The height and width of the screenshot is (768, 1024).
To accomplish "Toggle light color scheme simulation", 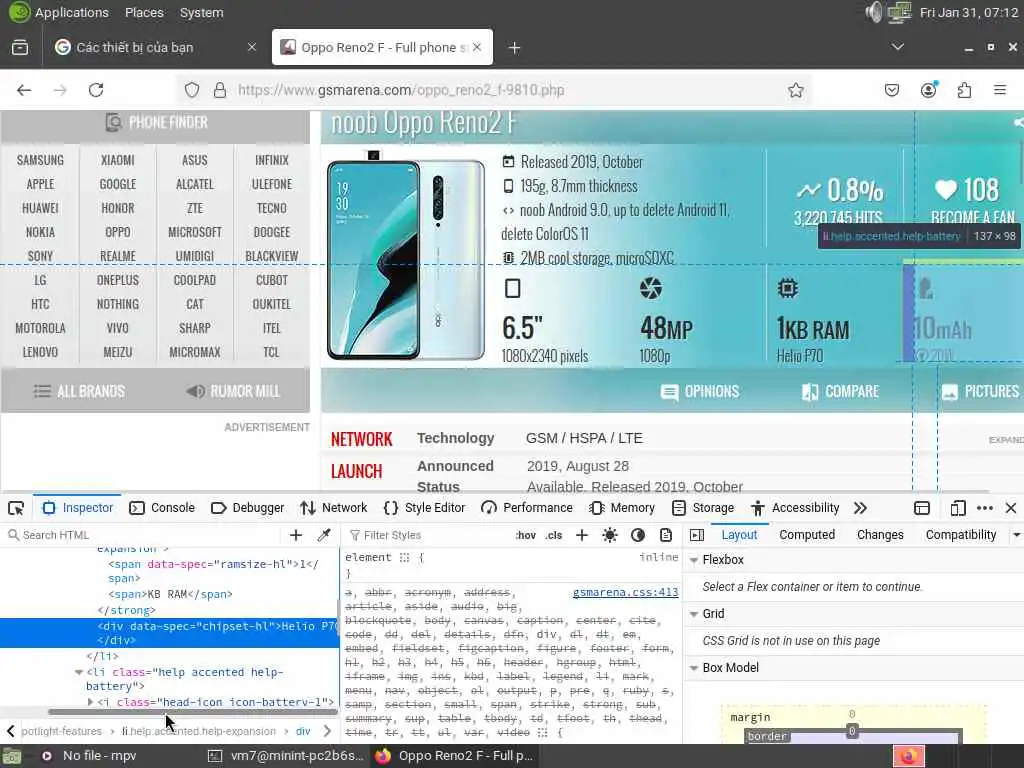I will [610, 535].
